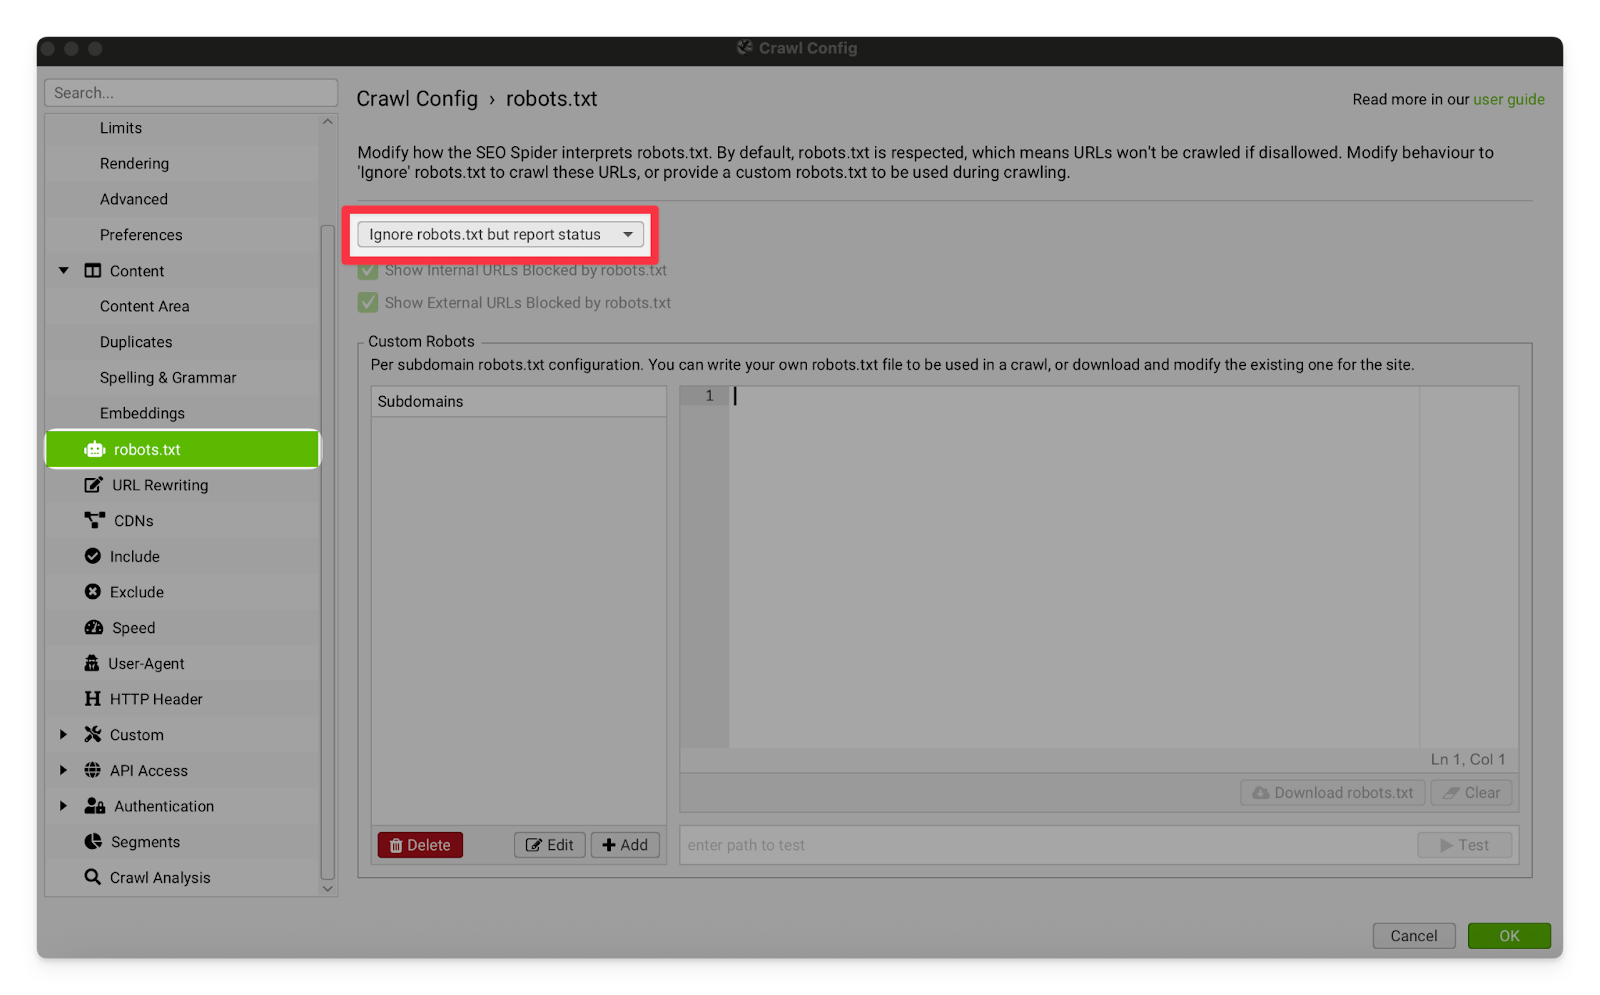Click the User-Agent spy icon
This screenshot has width=1600, height=995.
click(x=92, y=663)
